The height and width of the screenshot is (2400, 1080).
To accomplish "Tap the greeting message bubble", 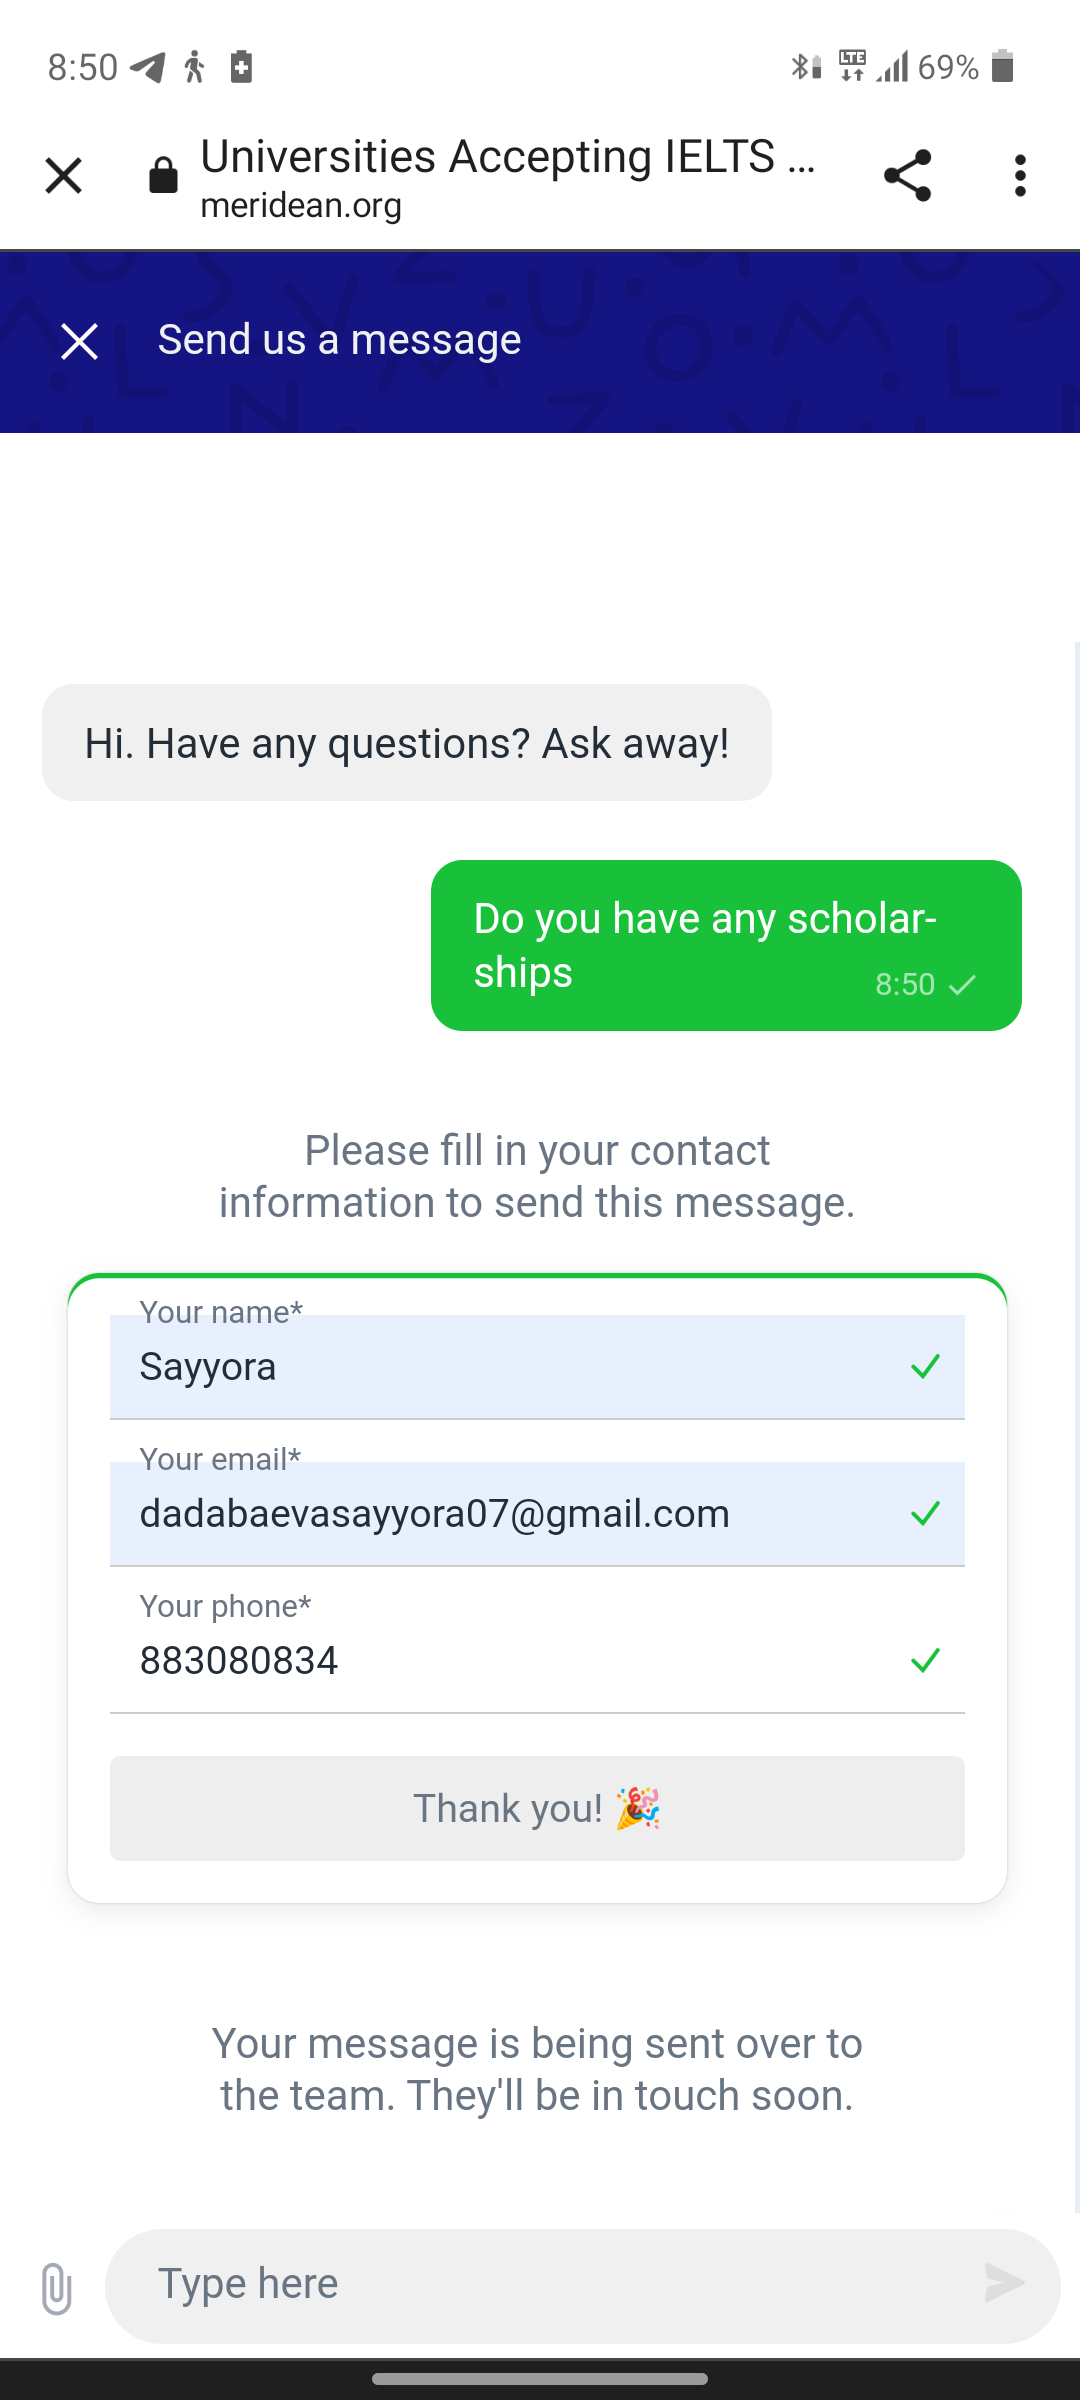I will [x=406, y=743].
